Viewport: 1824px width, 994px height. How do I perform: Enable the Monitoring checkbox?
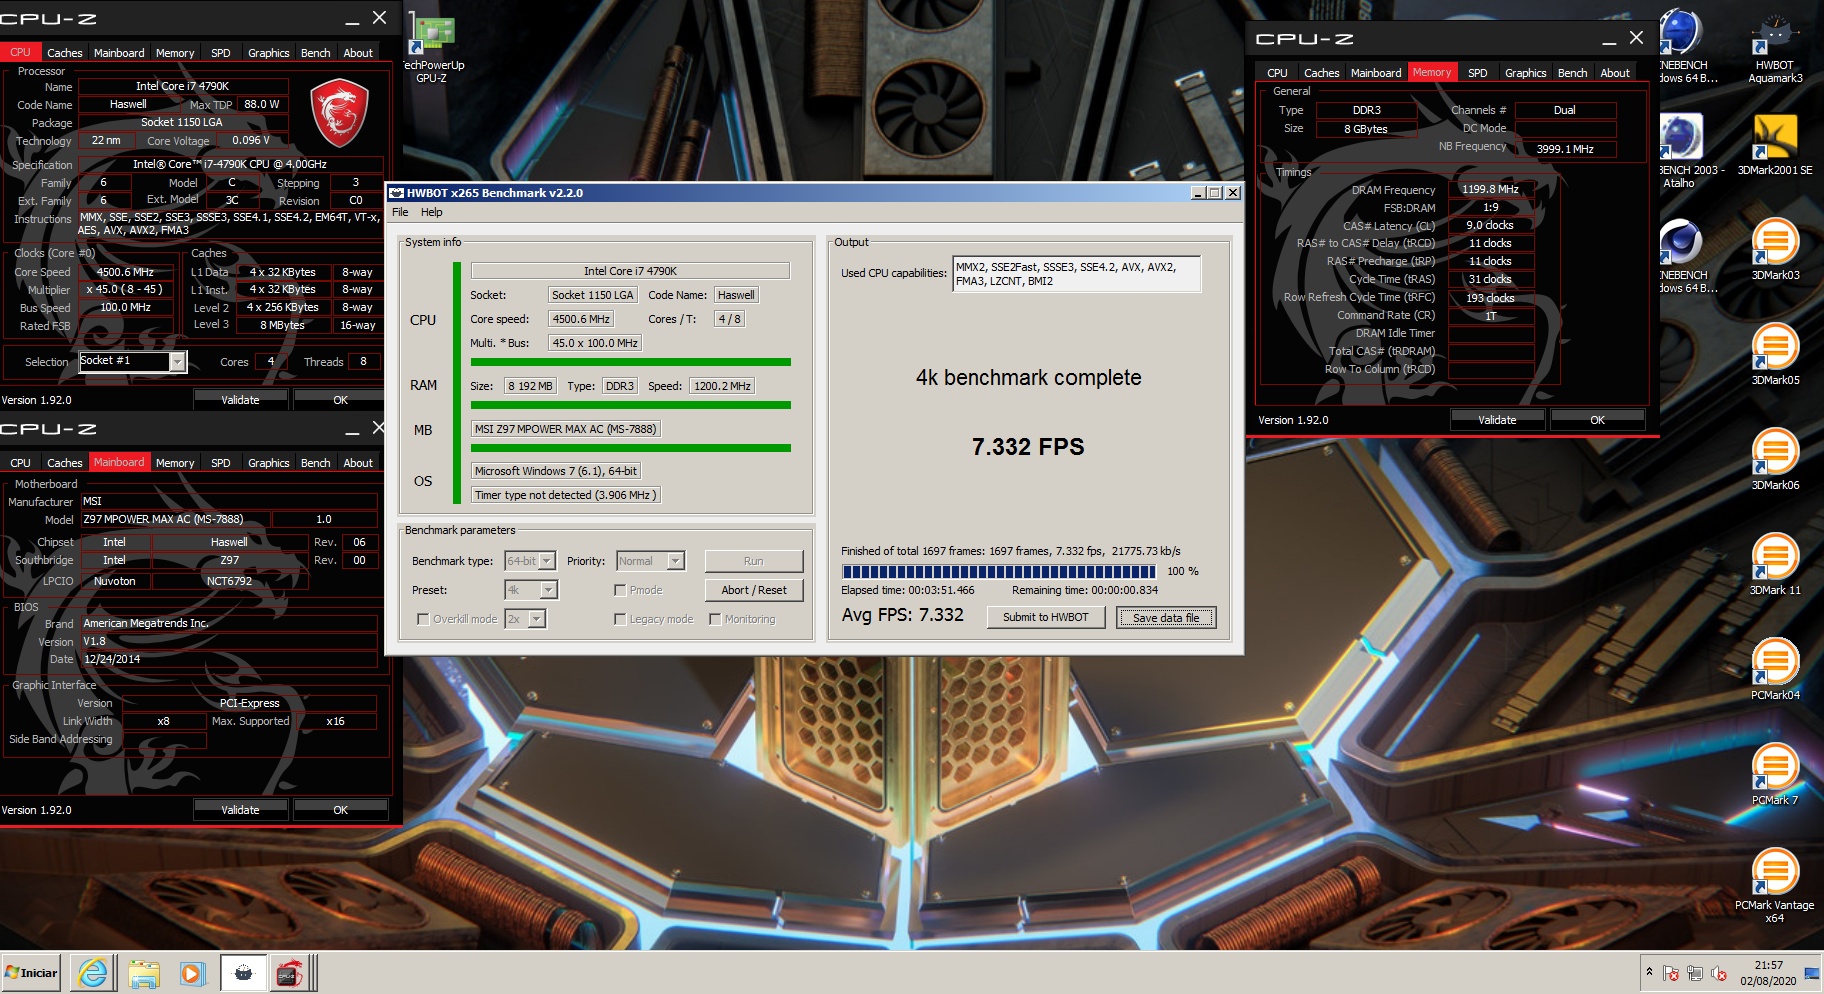pyautogui.click(x=715, y=619)
